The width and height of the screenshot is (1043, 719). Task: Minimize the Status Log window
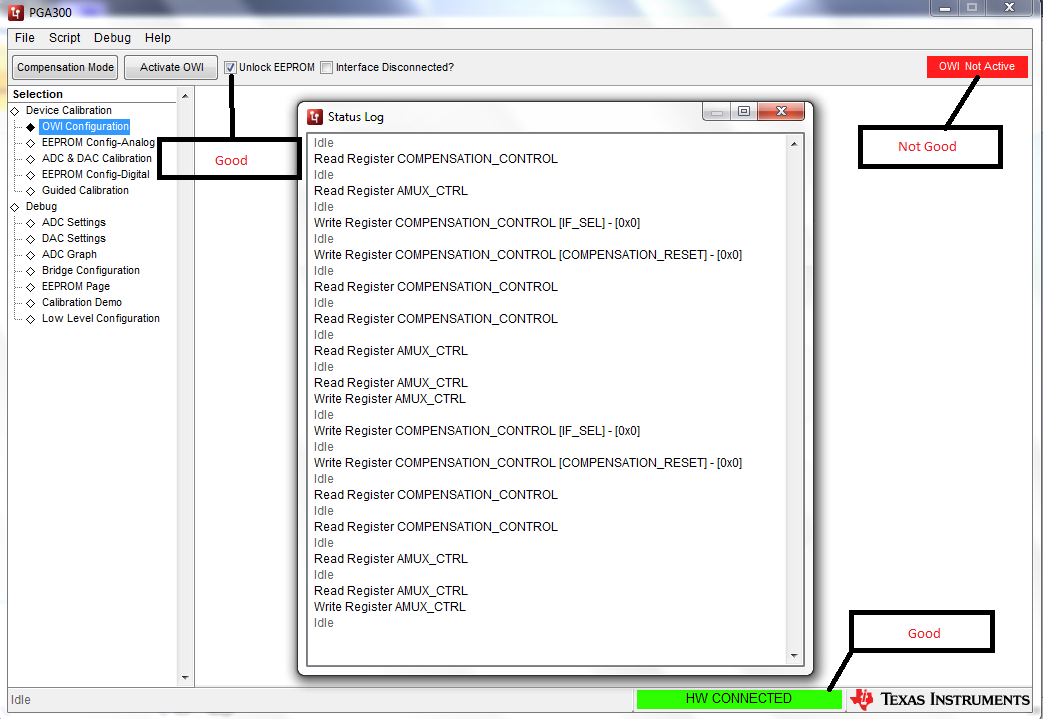pos(716,112)
